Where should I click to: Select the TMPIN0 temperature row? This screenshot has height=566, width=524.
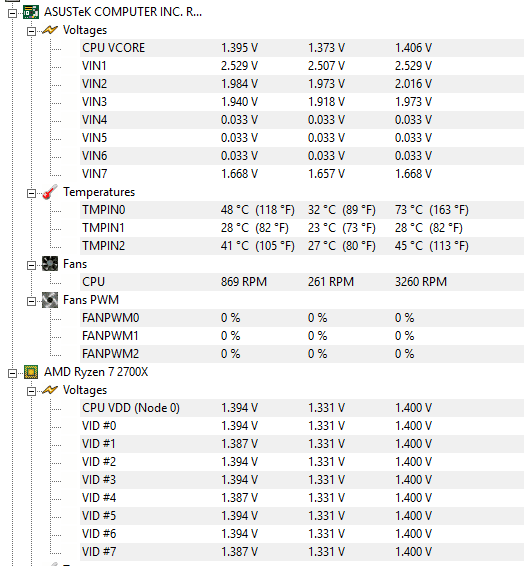pyautogui.click(x=302, y=210)
